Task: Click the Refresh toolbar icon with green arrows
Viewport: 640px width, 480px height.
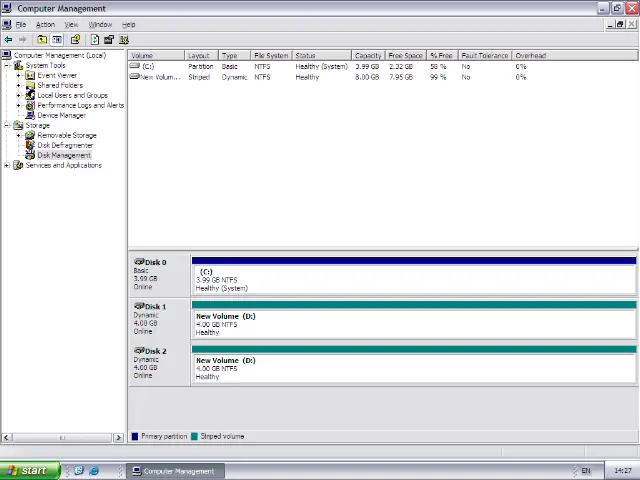Action: [x=95, y=40]
